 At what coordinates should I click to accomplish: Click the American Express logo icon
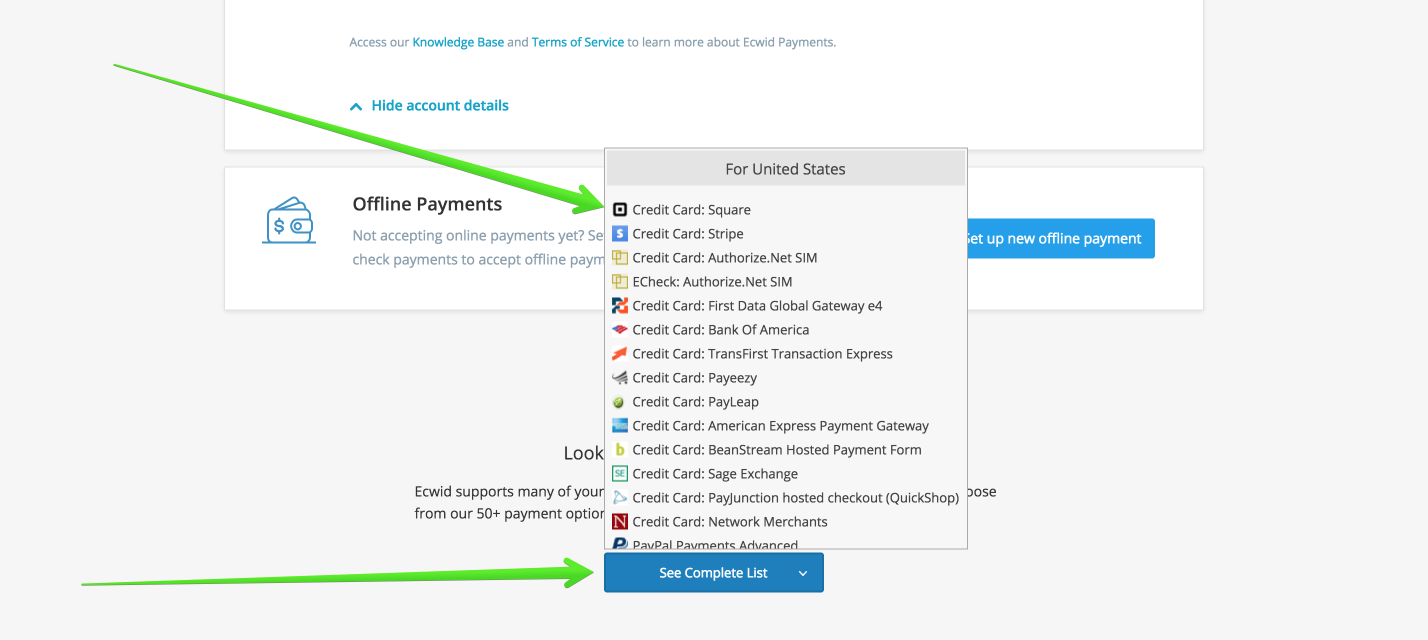pyautogui.click(x=620, y=426)
